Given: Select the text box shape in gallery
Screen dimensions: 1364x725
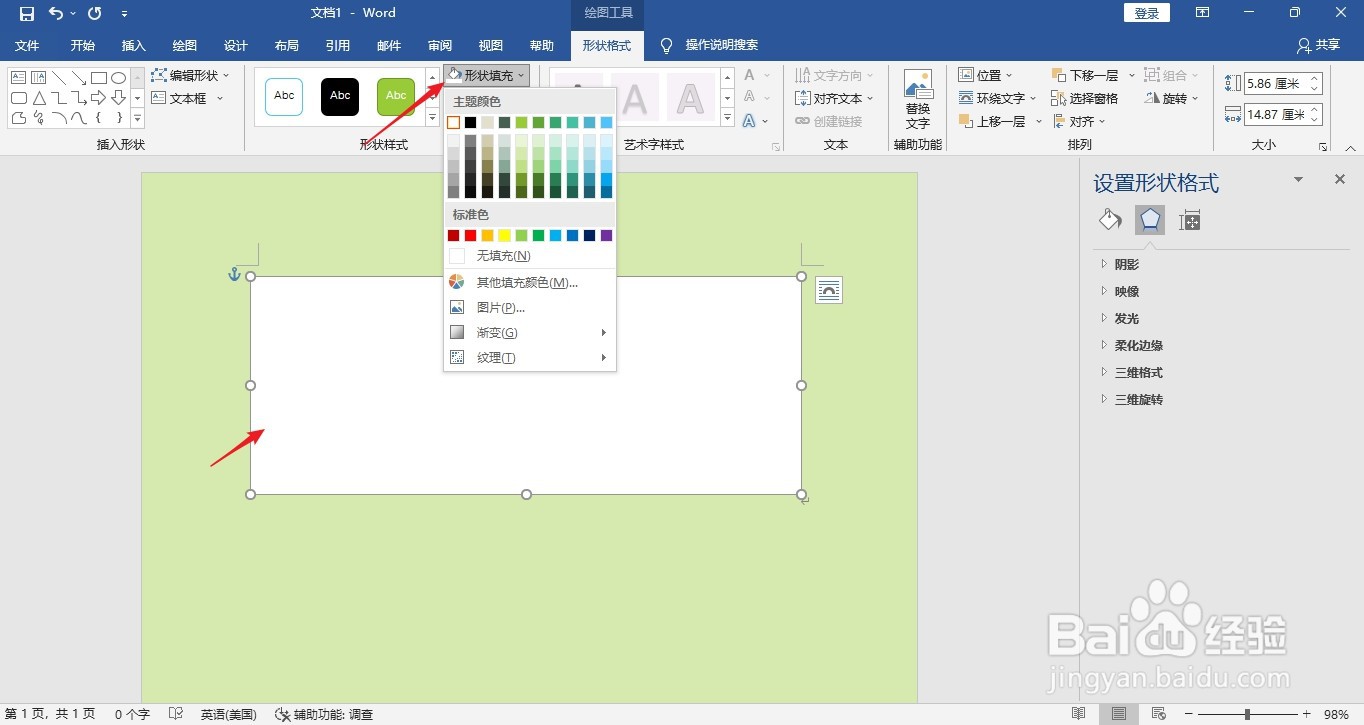Looking at the screenshot, I should click(18, 77).
